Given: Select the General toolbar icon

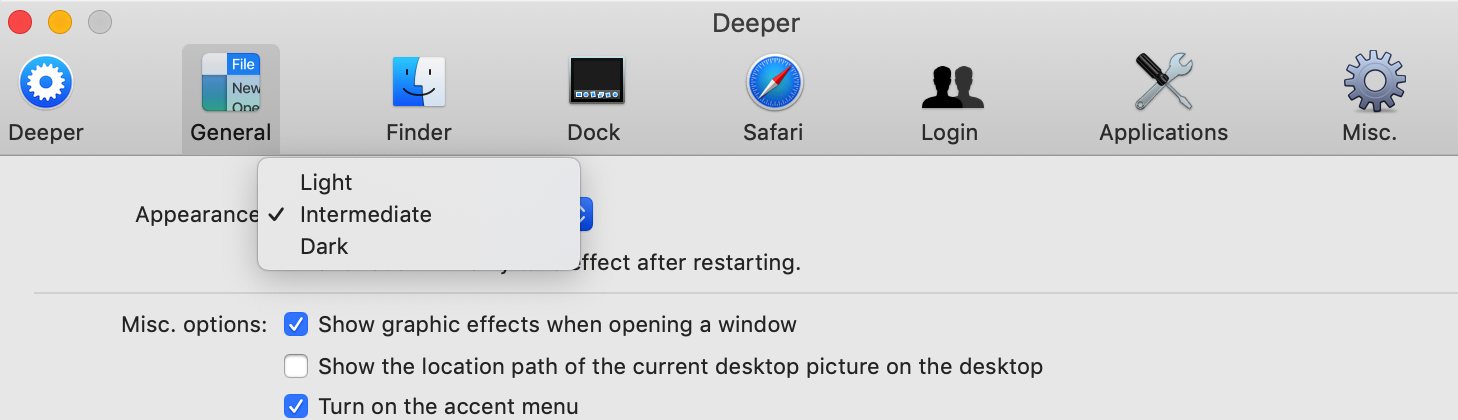Looking at the screenshot, I should pyautogui.click(x=230, y=83).
